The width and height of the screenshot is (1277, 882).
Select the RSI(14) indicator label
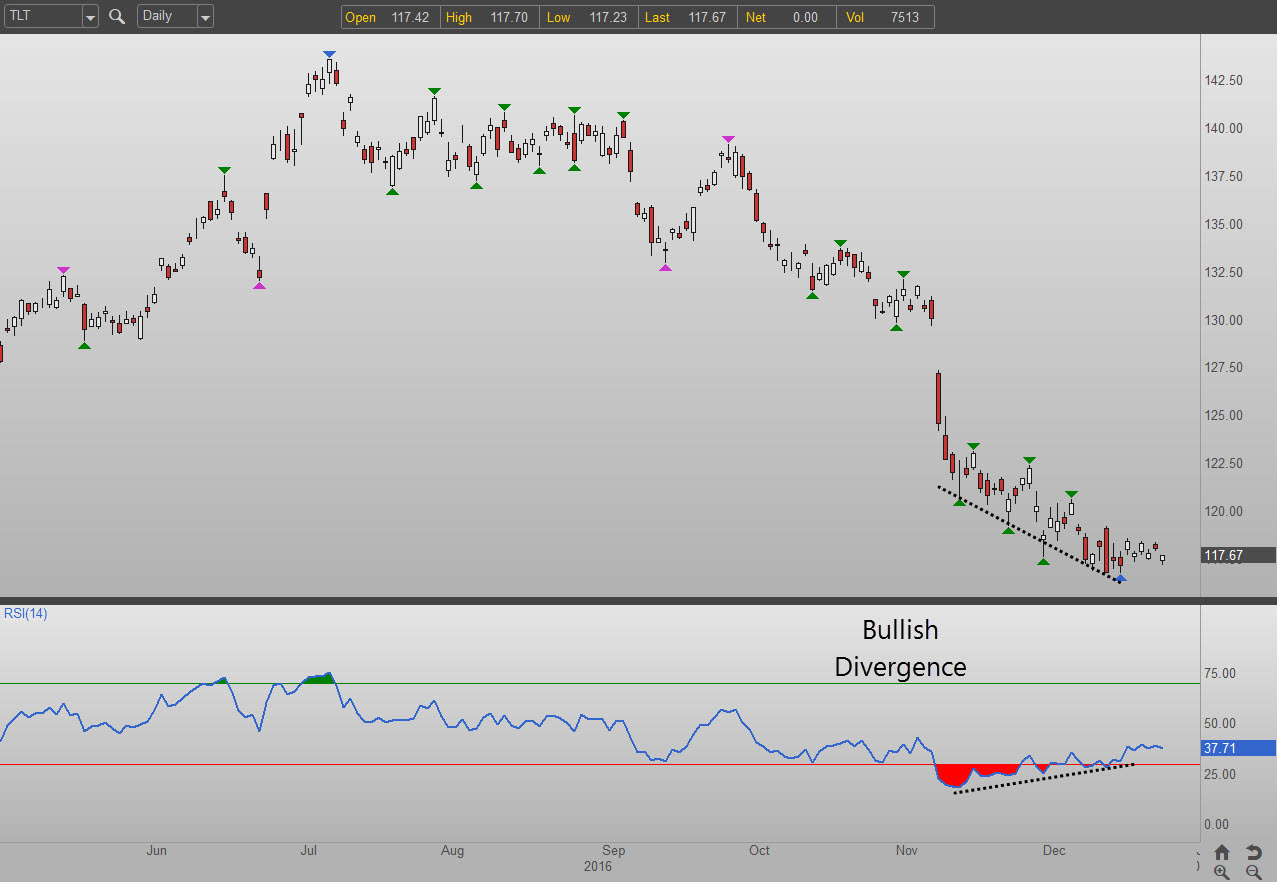[x=25, y=614]
